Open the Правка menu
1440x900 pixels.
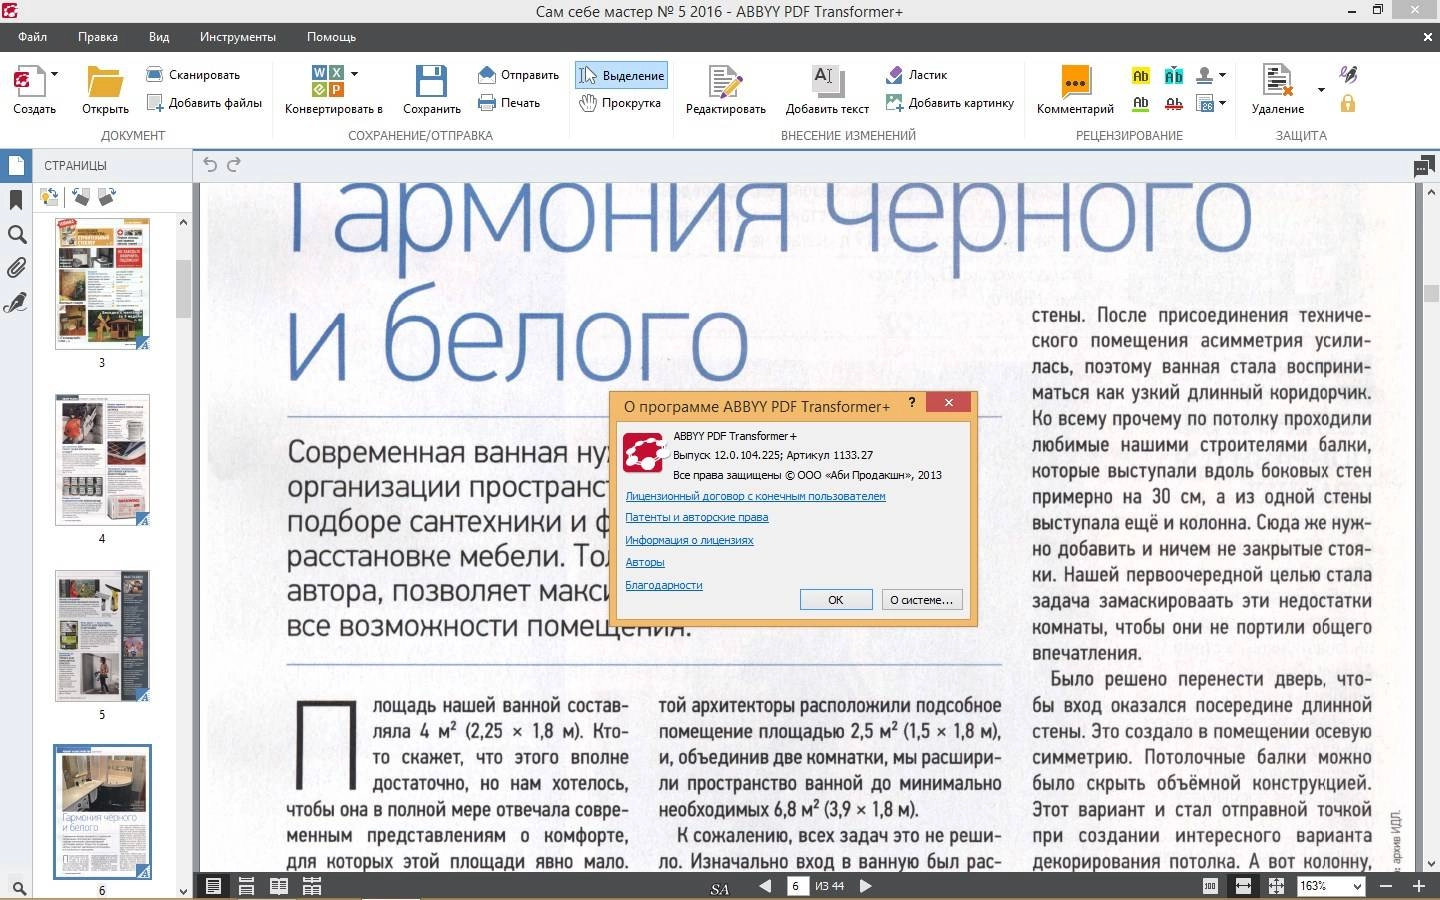point(98,37)
